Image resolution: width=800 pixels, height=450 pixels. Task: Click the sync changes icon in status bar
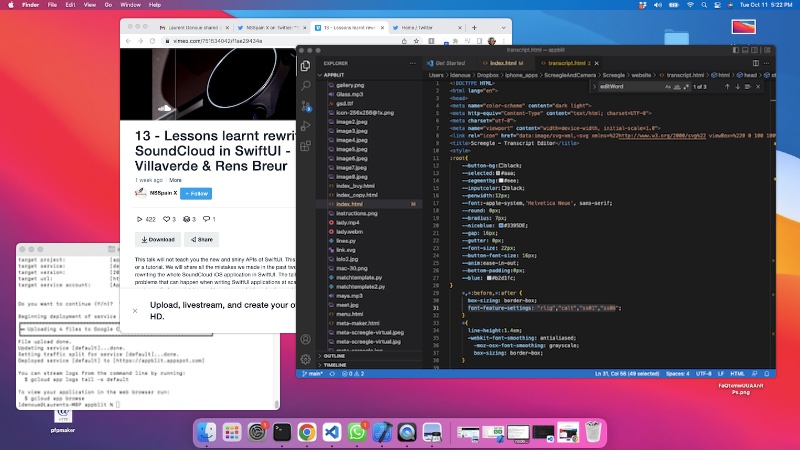(x=332, y=374)
